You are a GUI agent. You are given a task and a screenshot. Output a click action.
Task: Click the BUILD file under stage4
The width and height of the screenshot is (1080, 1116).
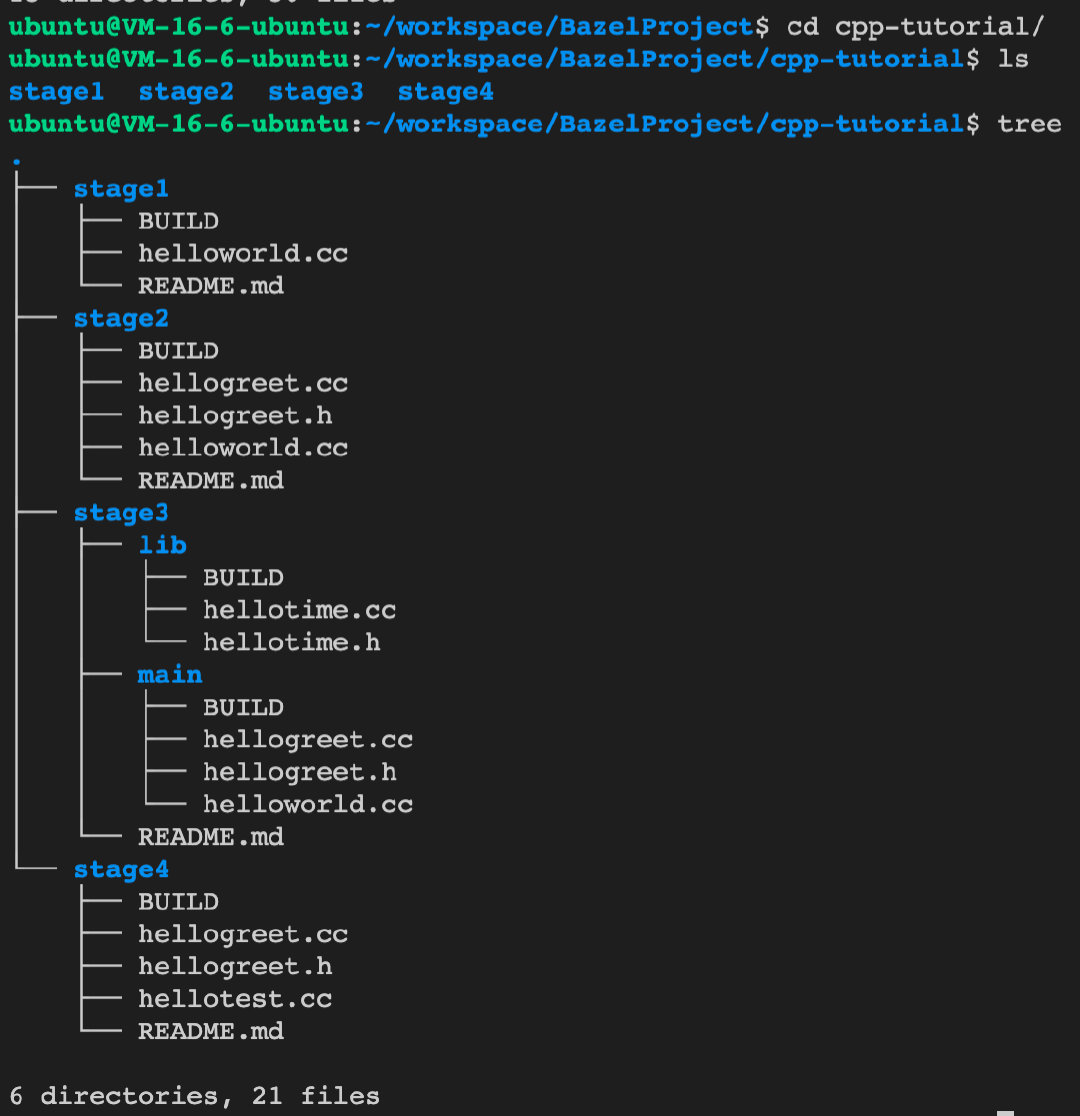tap(178, 902)
